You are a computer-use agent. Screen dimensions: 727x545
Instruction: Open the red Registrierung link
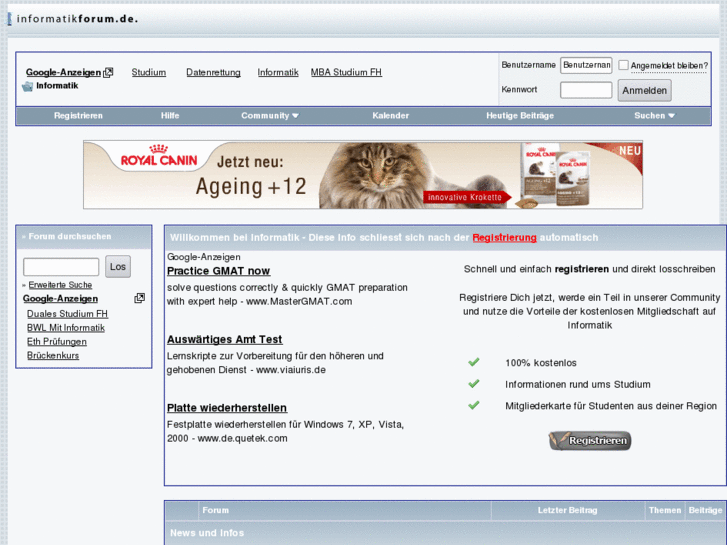[504, 237]
